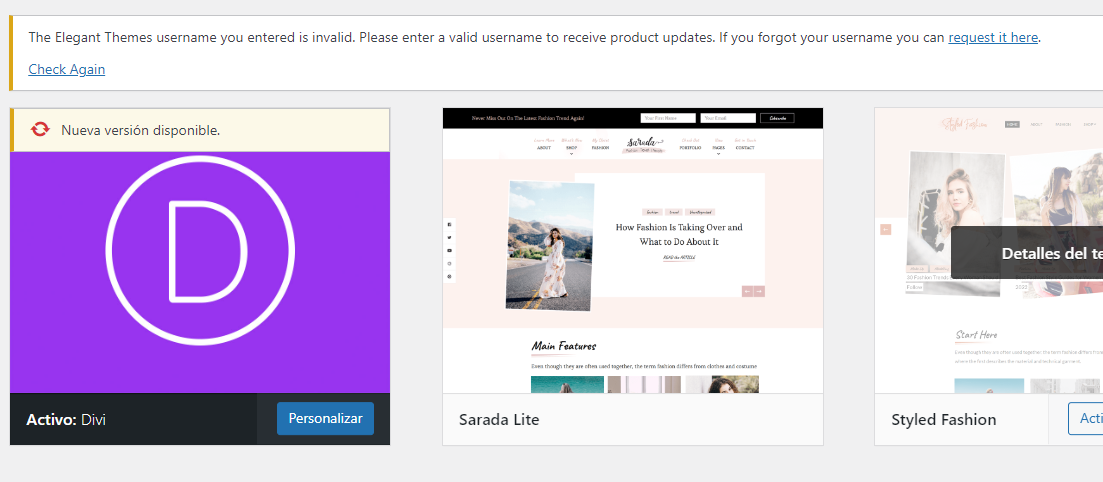Click the Styled Fashion theme name
This screenshot has width=1103, height=482.
click(x=943, y=420)
